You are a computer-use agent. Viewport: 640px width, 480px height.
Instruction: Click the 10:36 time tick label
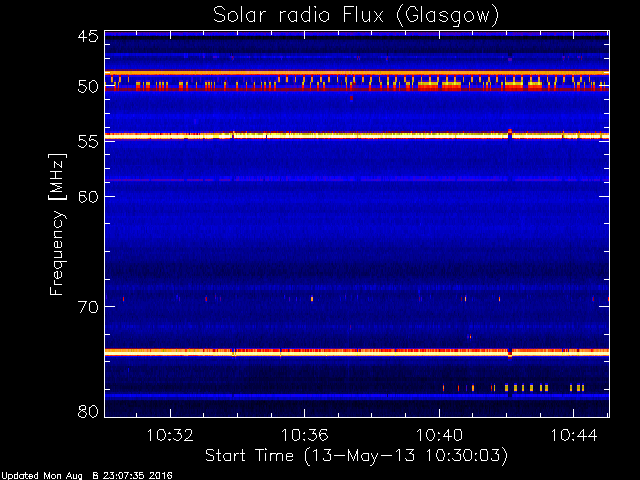pyautogui.click(x=304, y=435)
